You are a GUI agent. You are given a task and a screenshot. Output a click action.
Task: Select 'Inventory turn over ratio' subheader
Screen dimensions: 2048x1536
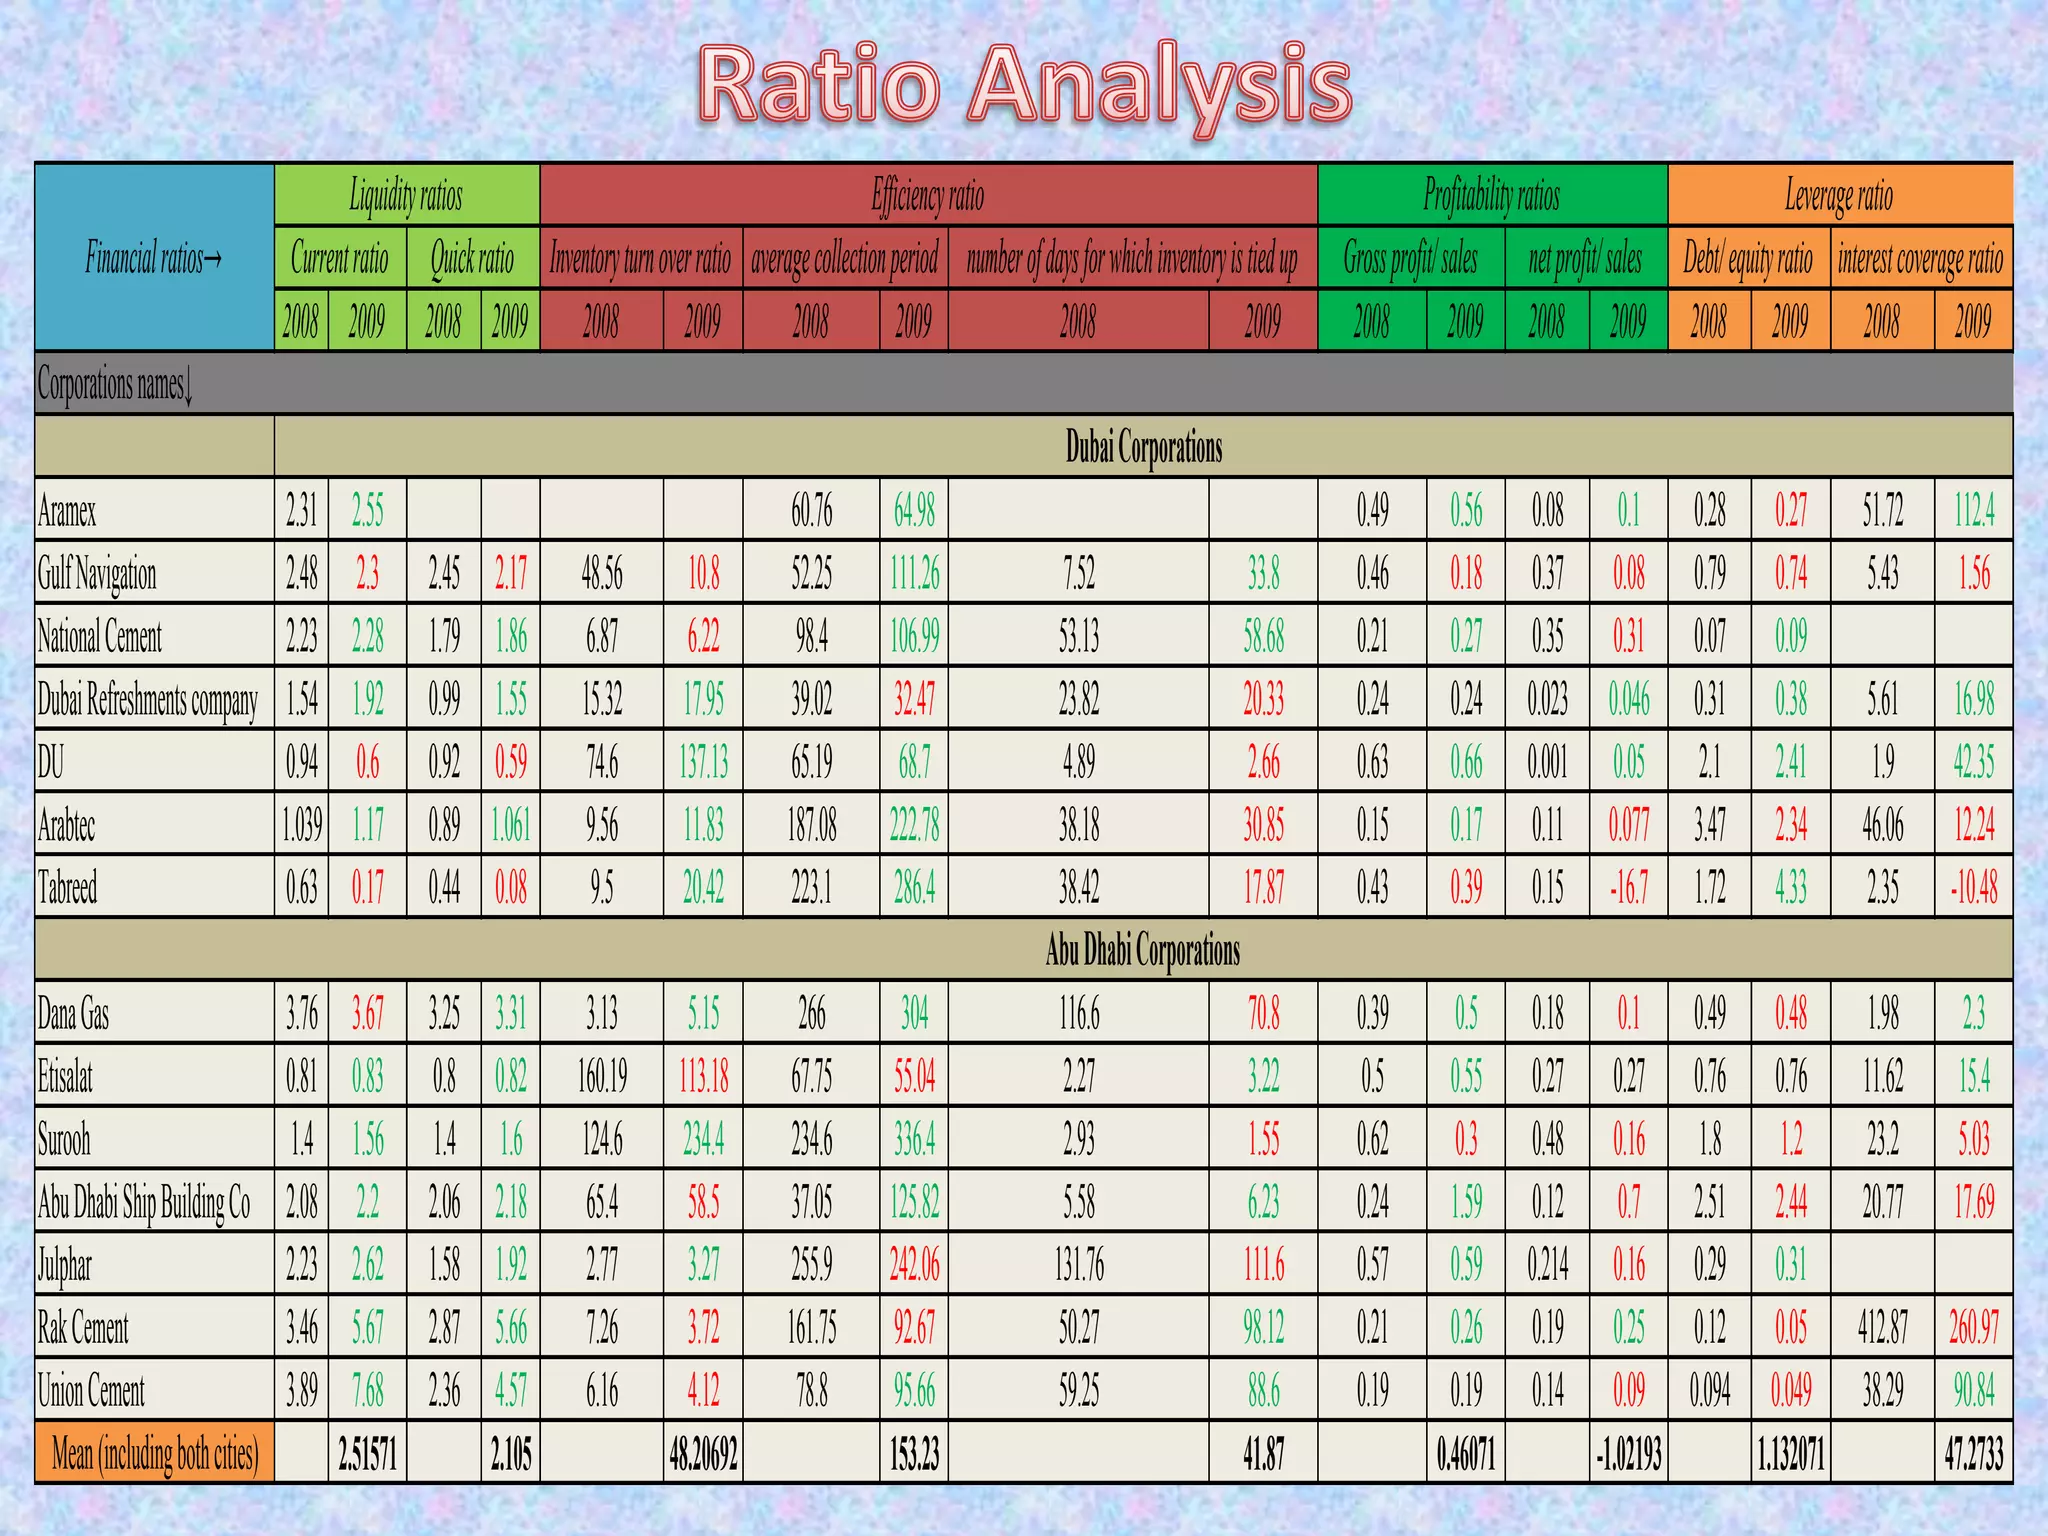click(640, 258)
